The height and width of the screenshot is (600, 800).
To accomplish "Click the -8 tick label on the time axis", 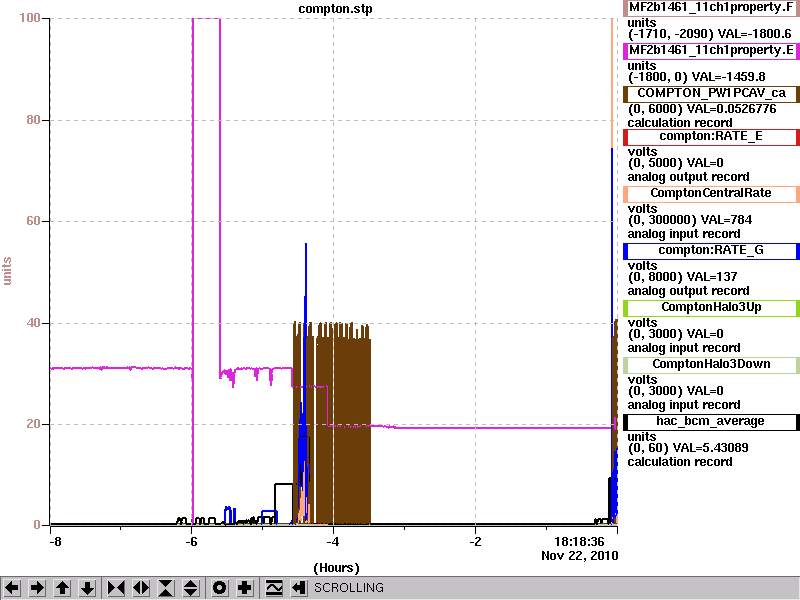I will tap(55, 542).
